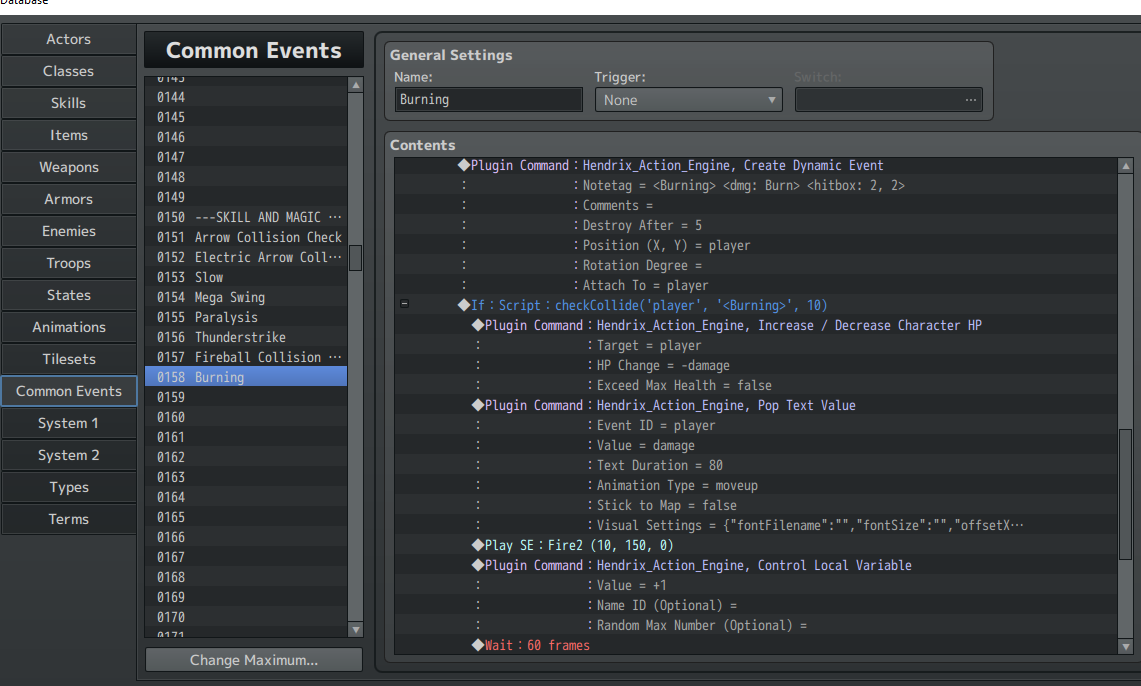Open the System 1 tab

tap(68, 423)
